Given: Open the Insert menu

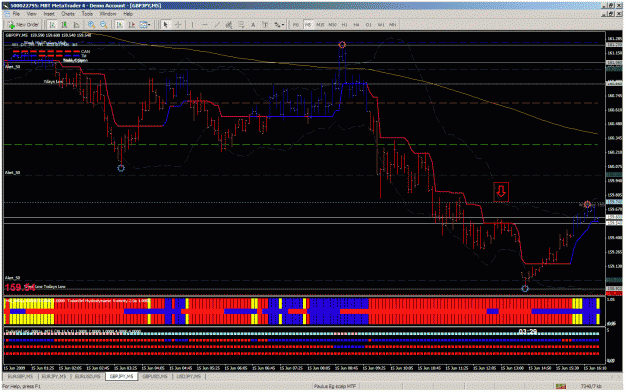Looking at the screenshot, I should tap(49, 14).
